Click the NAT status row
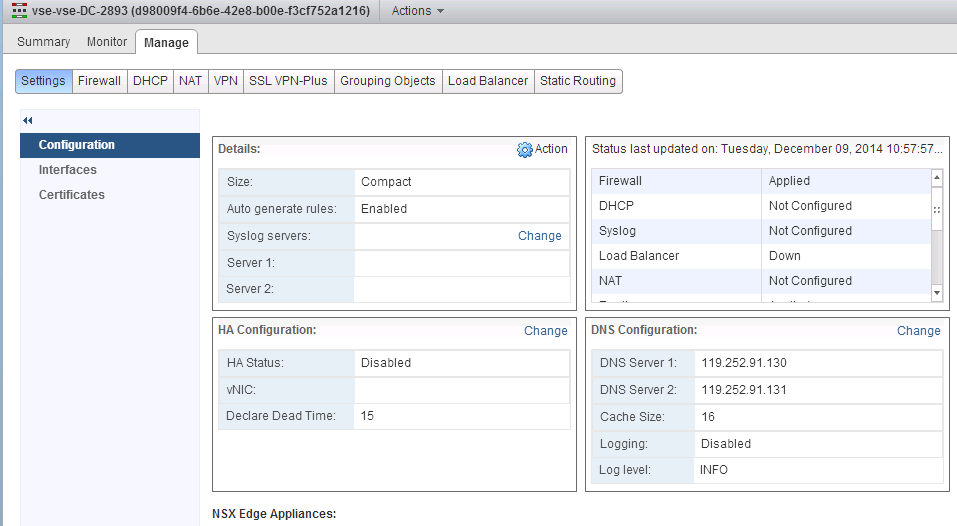This screenshot has height=526, width=957. coord(761,281)
